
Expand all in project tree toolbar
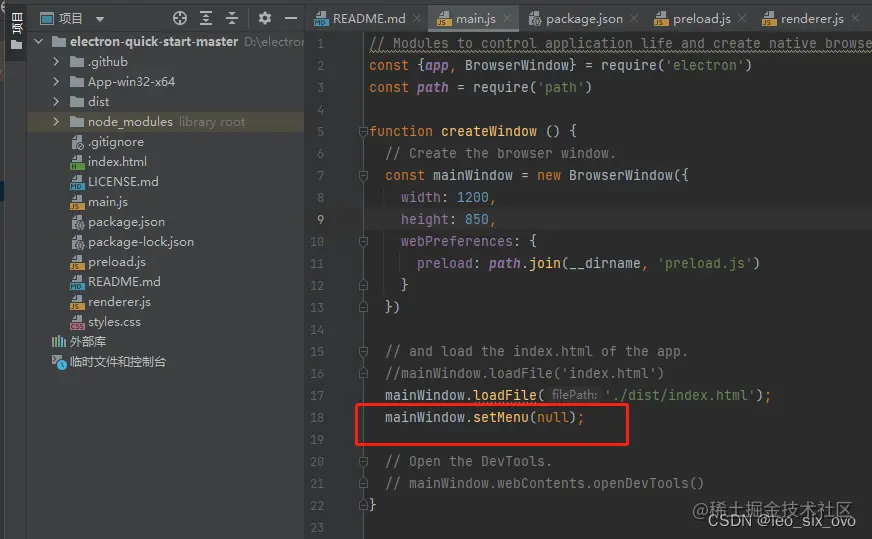coord(206,18)
